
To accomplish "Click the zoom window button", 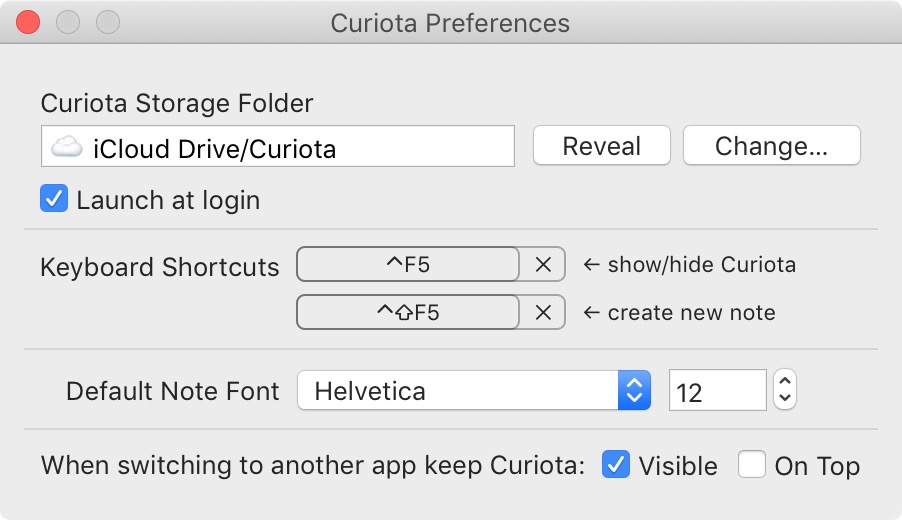I will pyautogui.click(x=107, y=22).
